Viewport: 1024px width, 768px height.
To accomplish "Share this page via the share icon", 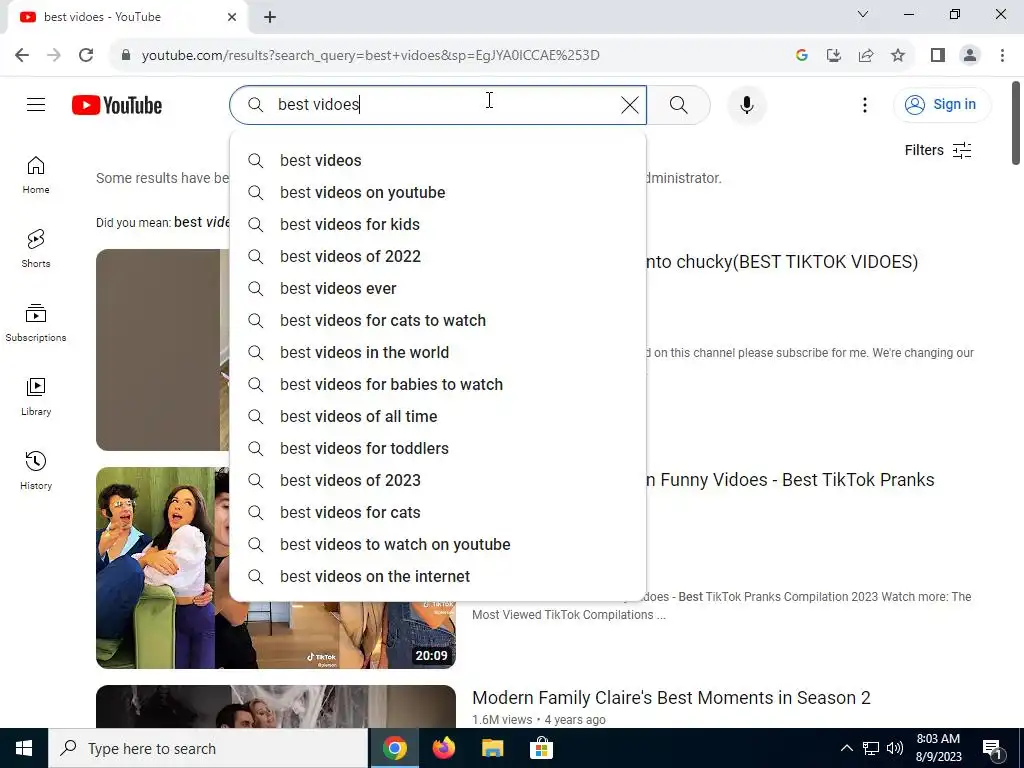I will (x=866, y=56).
